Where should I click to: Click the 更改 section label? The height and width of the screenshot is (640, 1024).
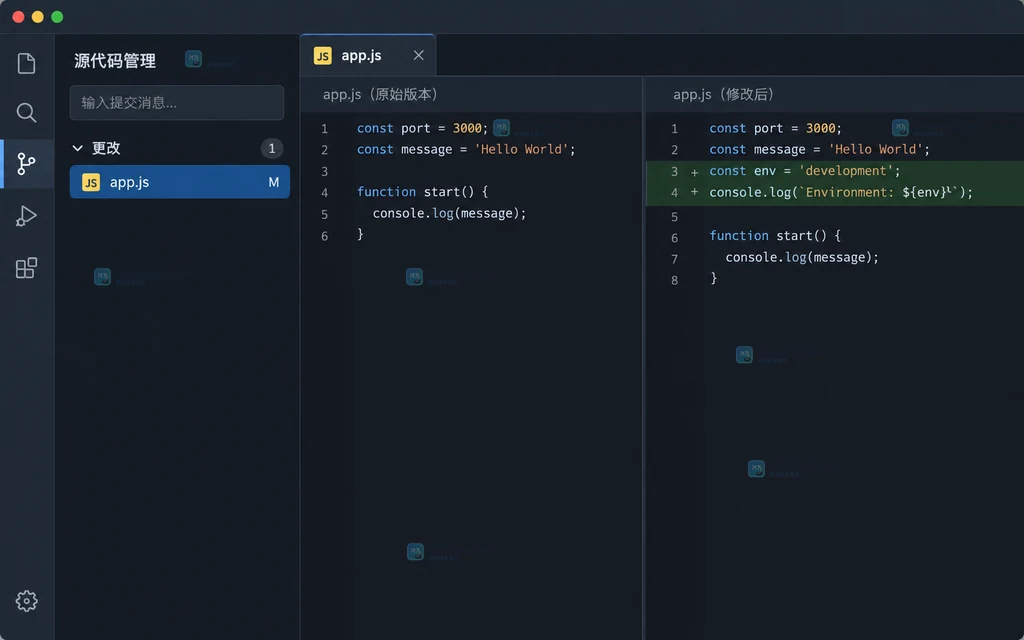[106, 148]
